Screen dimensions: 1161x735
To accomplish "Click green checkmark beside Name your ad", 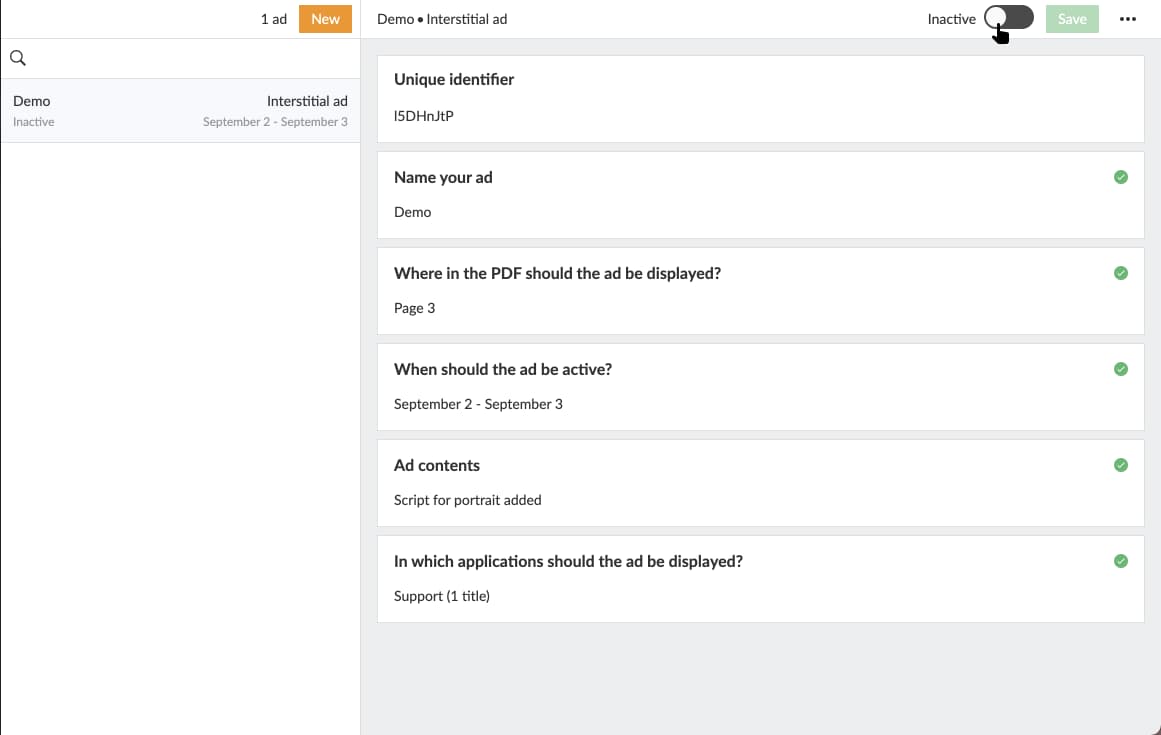I will click(1120, 177).
